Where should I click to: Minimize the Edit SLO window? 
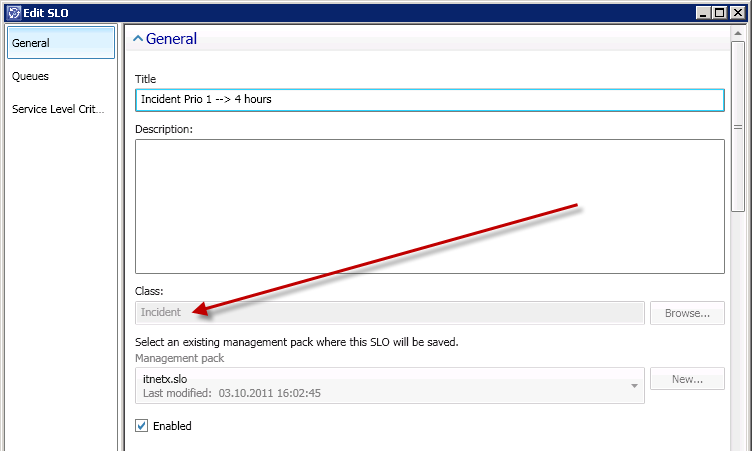[706, 11]
